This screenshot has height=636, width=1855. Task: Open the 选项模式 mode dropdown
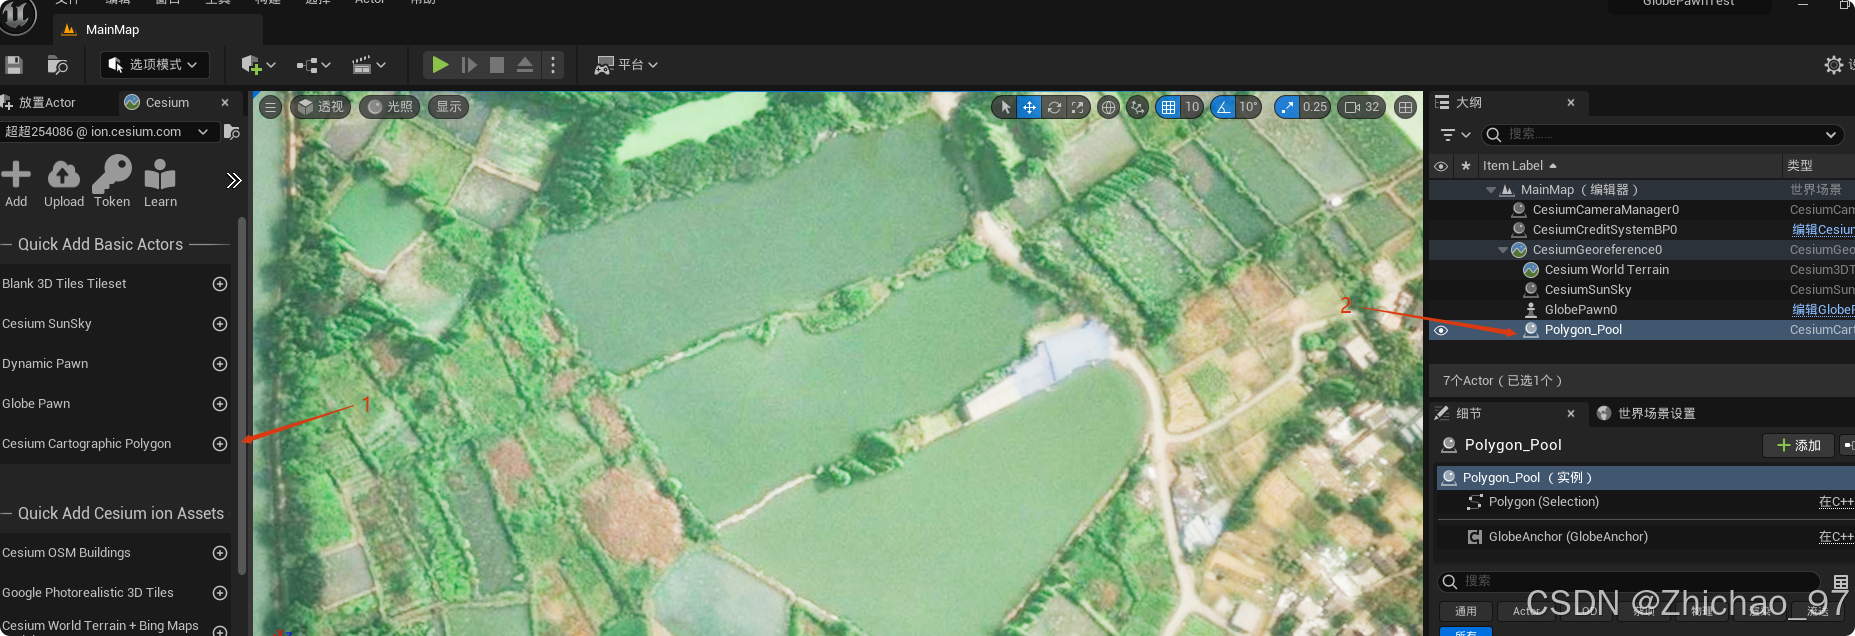click(155, 65)
